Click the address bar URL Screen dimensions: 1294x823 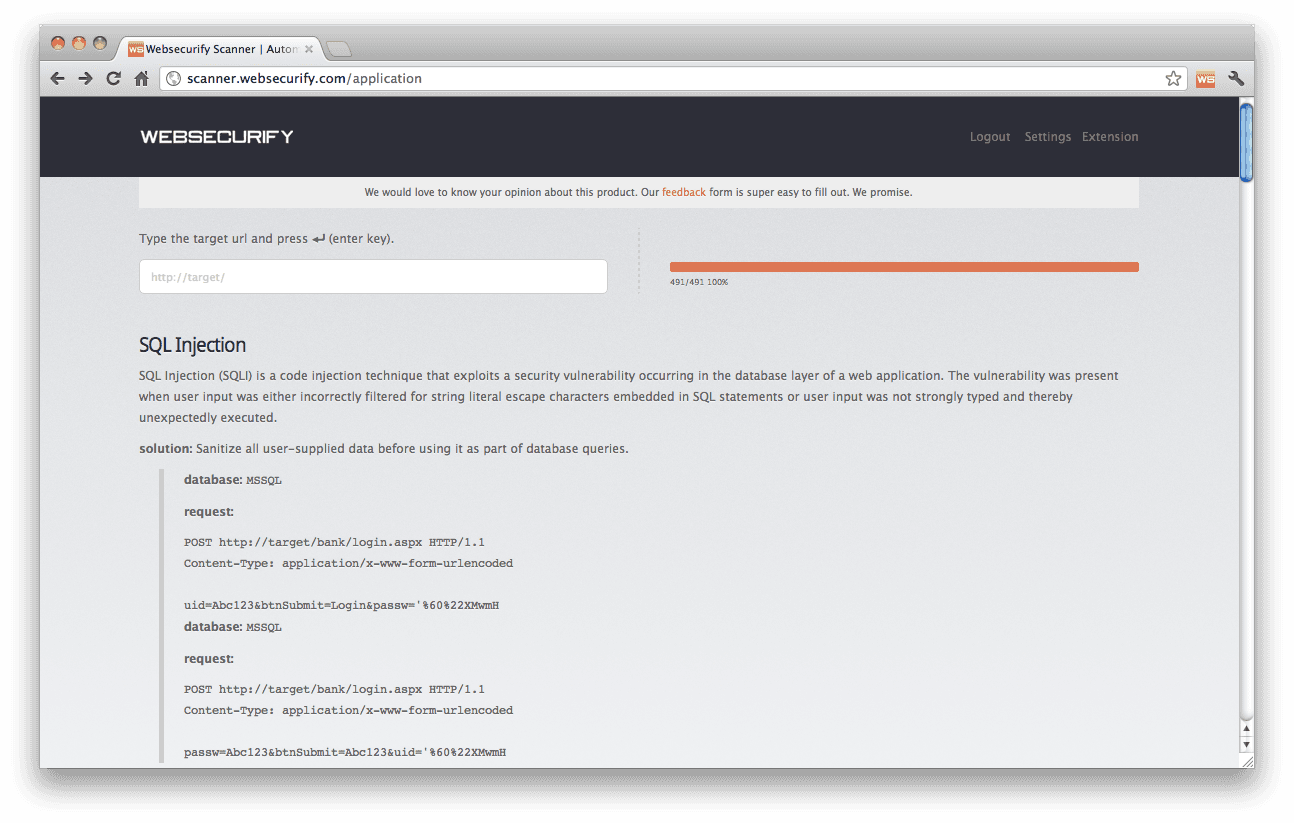pos(304,78)
